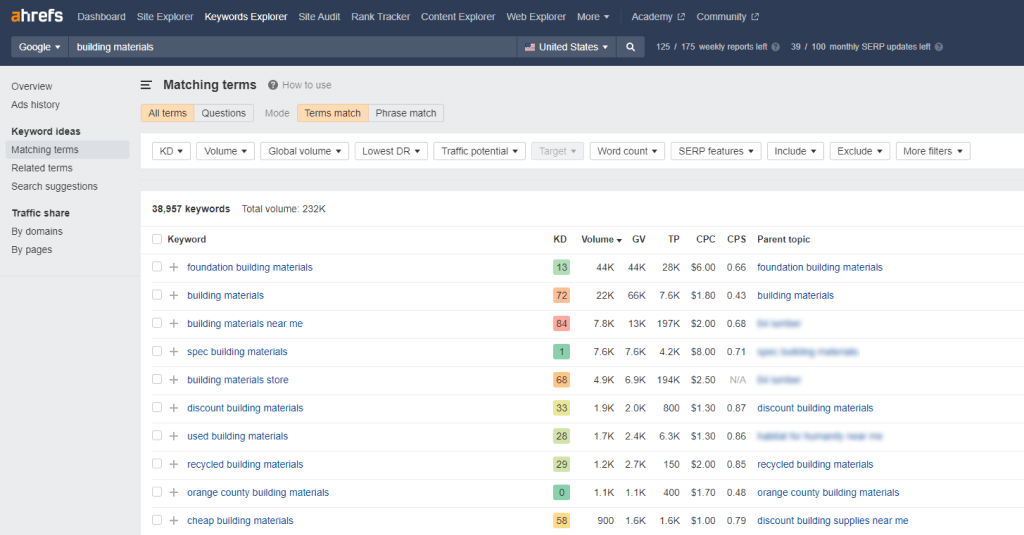Open the KD filter dropdown
Image resolution: width=1024 pixels, height=535 pixels.
coord(171,151)
